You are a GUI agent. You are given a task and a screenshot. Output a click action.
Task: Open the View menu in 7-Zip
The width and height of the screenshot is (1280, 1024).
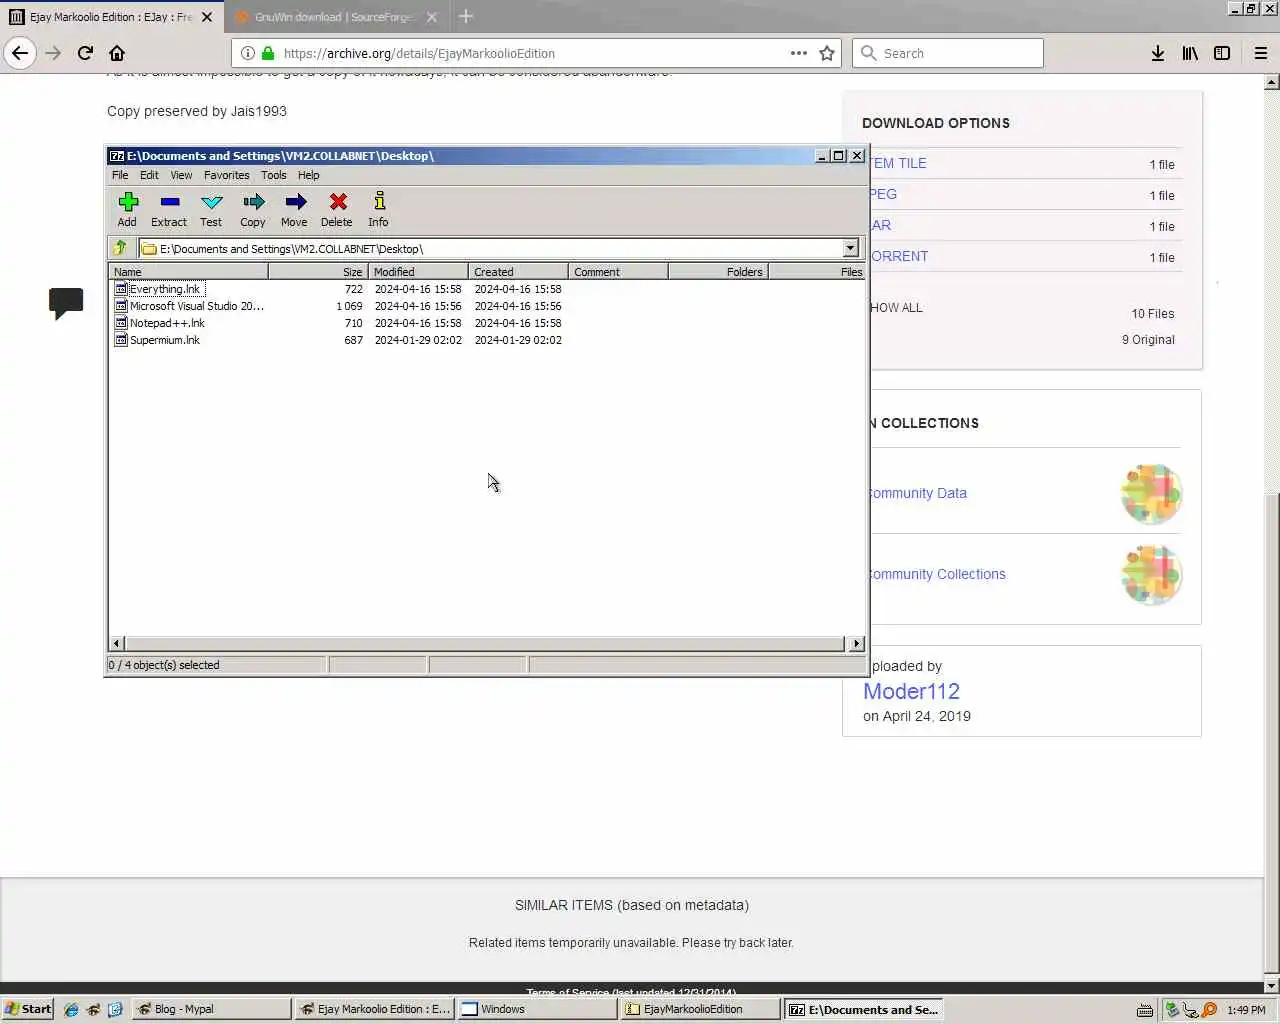181,175
